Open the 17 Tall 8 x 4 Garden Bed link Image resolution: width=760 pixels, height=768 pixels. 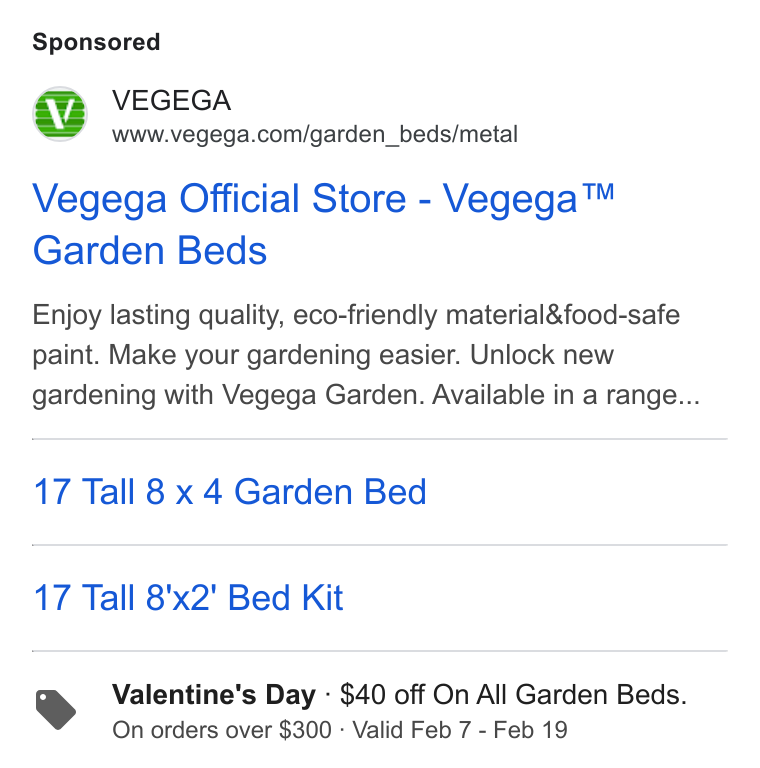(x=230, y=492)
